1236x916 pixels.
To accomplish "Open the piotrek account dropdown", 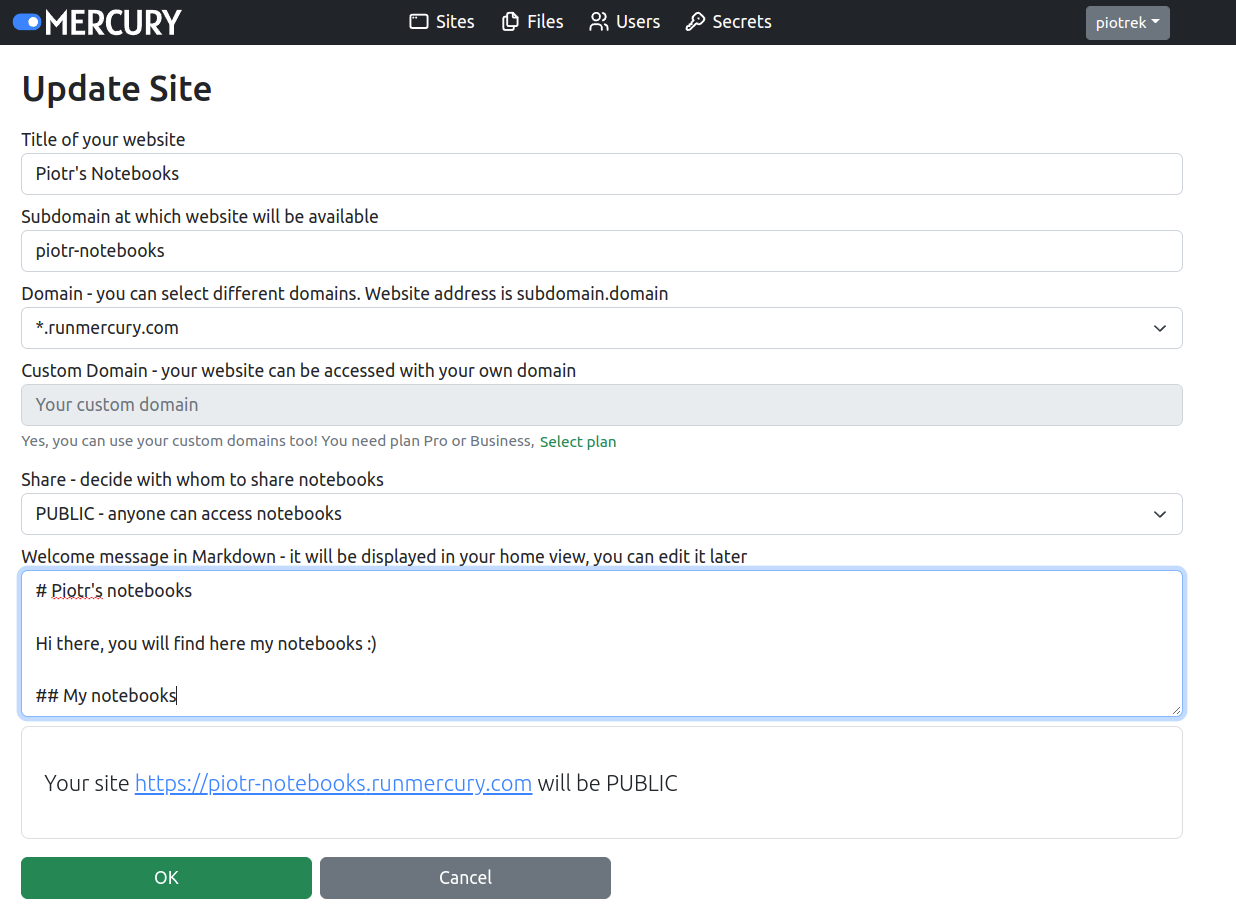I will click(x=1127, y=23).
